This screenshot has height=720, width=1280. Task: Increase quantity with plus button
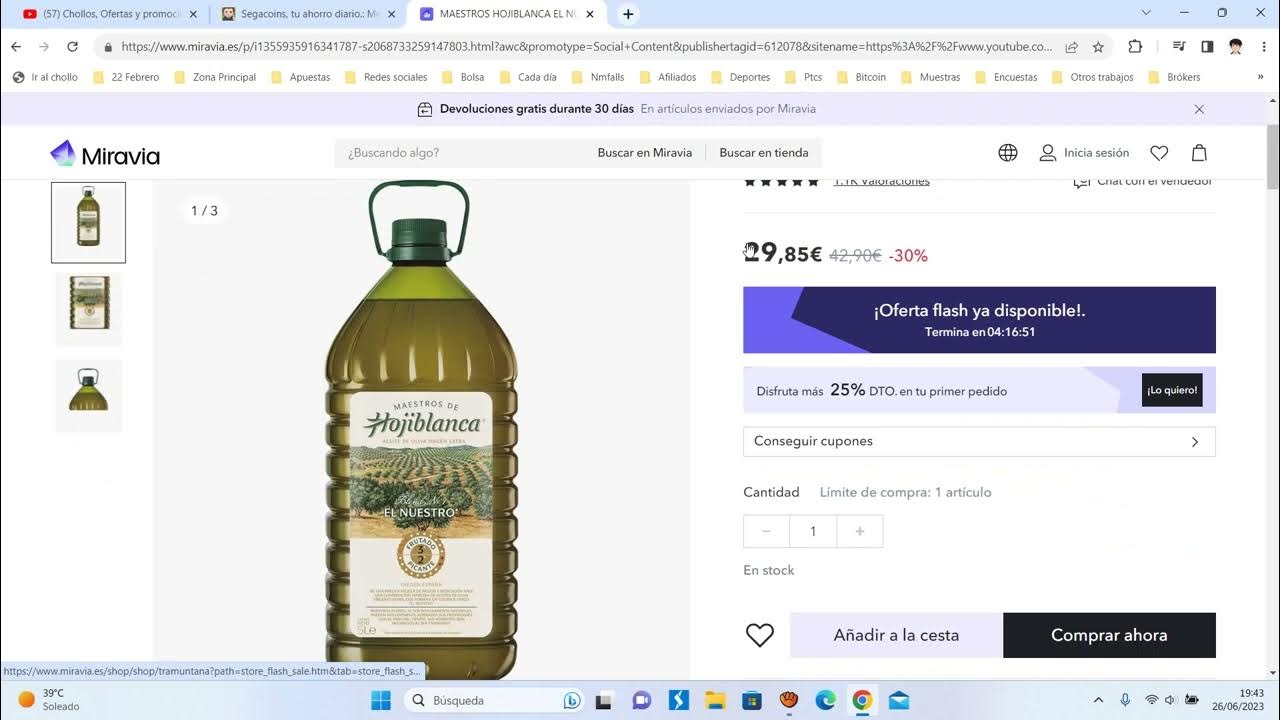(860, 531)
